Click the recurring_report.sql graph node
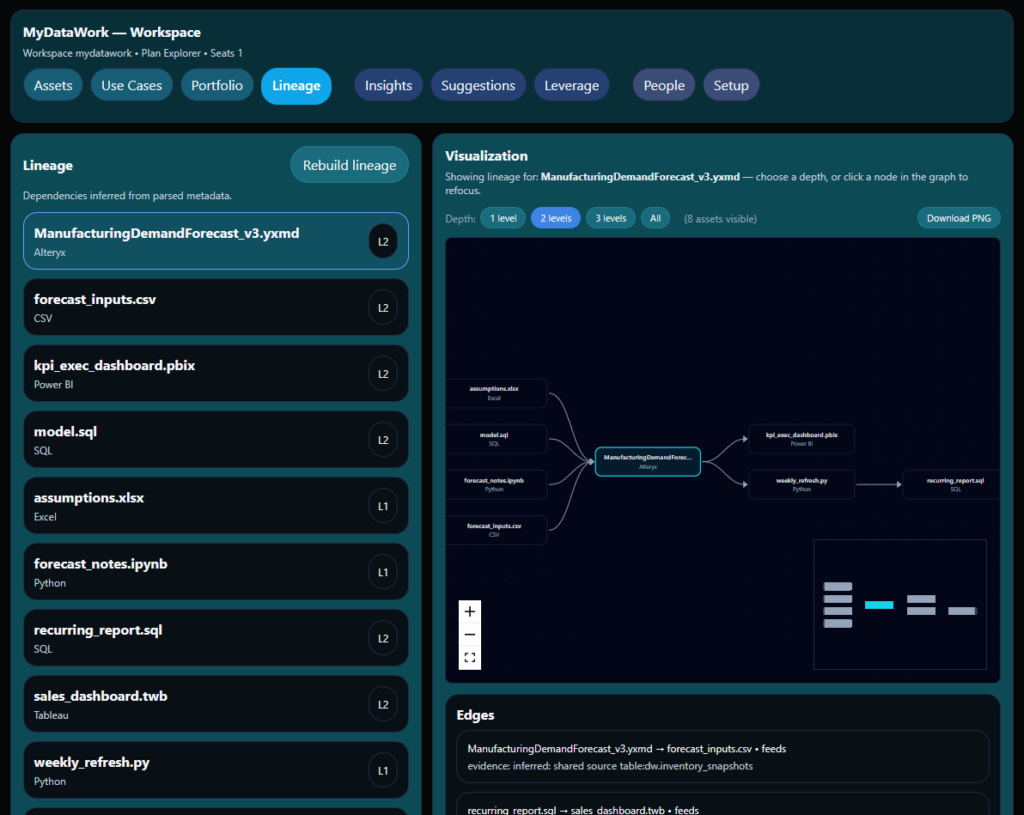1024x815 pixels. (x=952, y=485)
